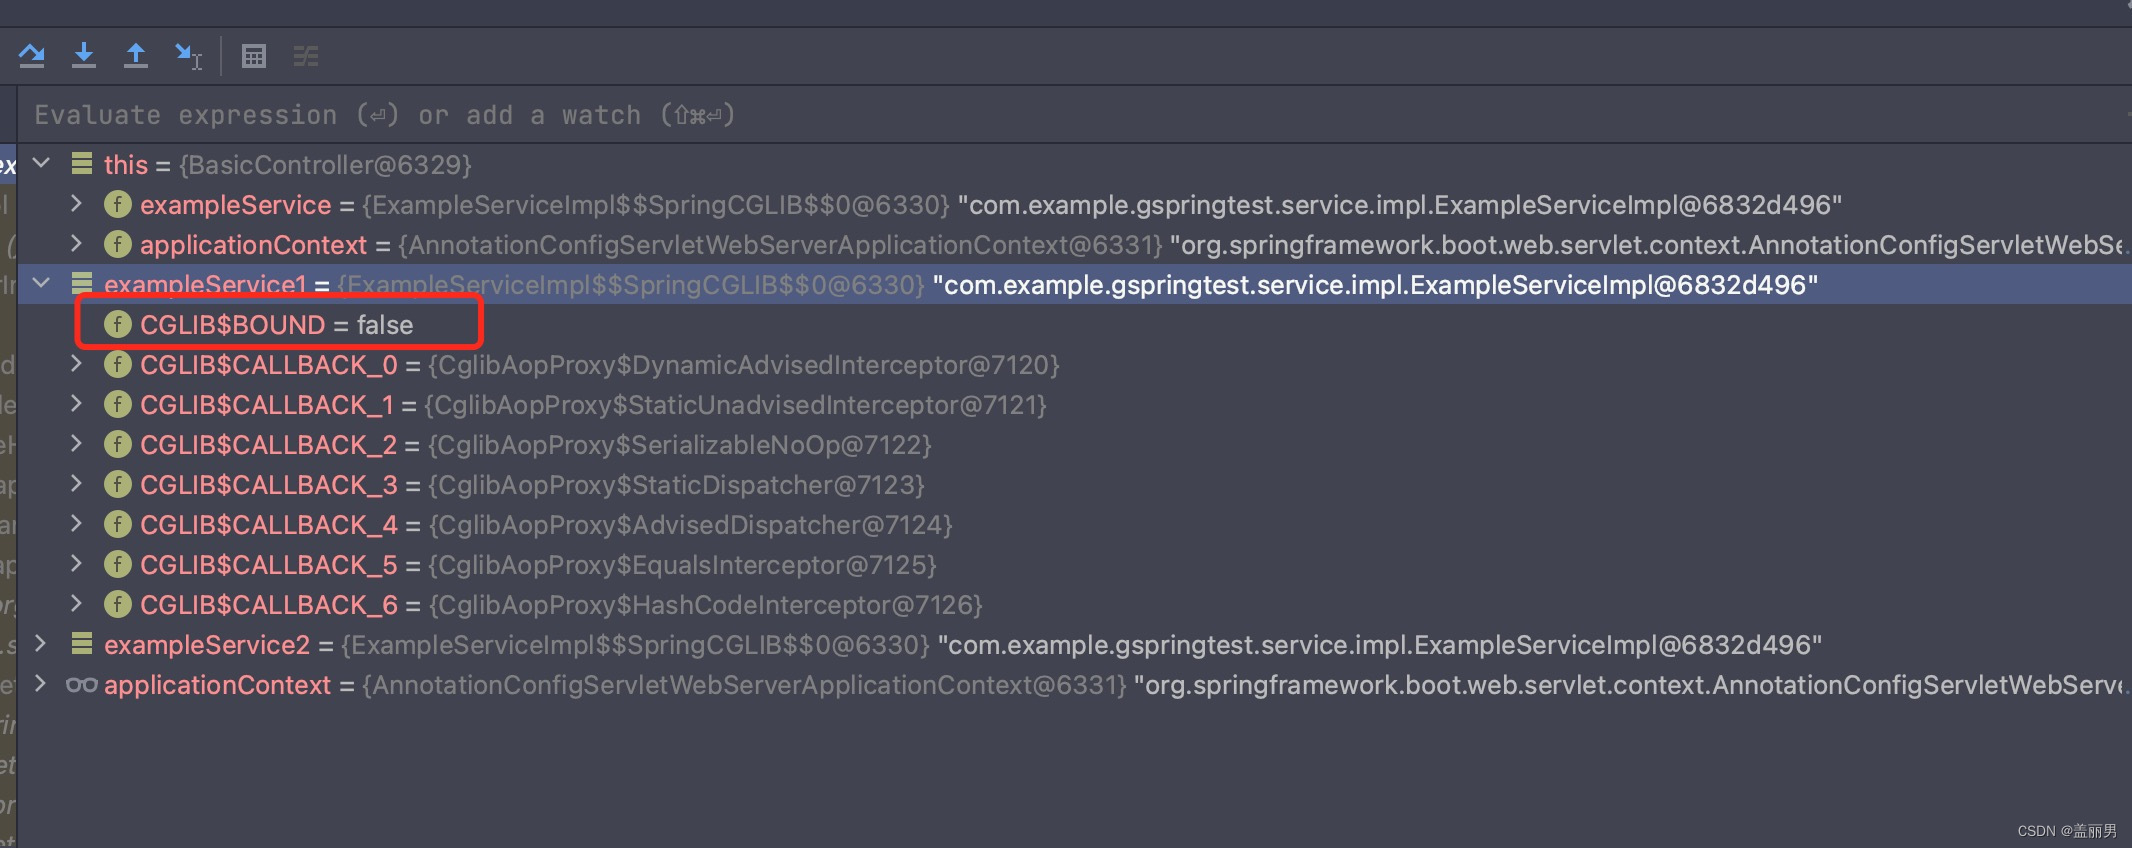Expand the applicationContext watch node

(41, 684)
